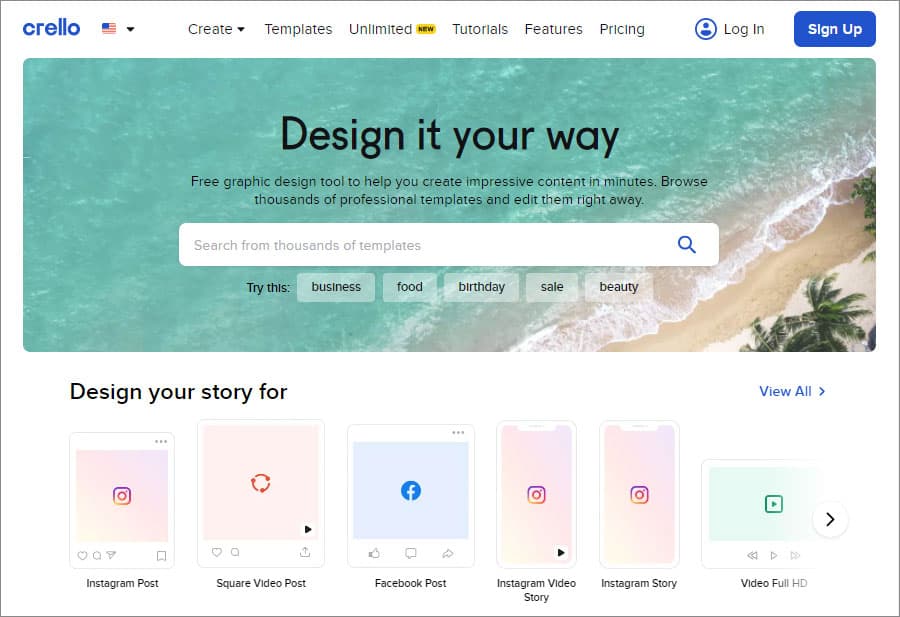This screenshot has height=617, width=900.
Task: Click the share upload icon on Square Video Post
Action: pyautogui.click(x=305, y=552)
